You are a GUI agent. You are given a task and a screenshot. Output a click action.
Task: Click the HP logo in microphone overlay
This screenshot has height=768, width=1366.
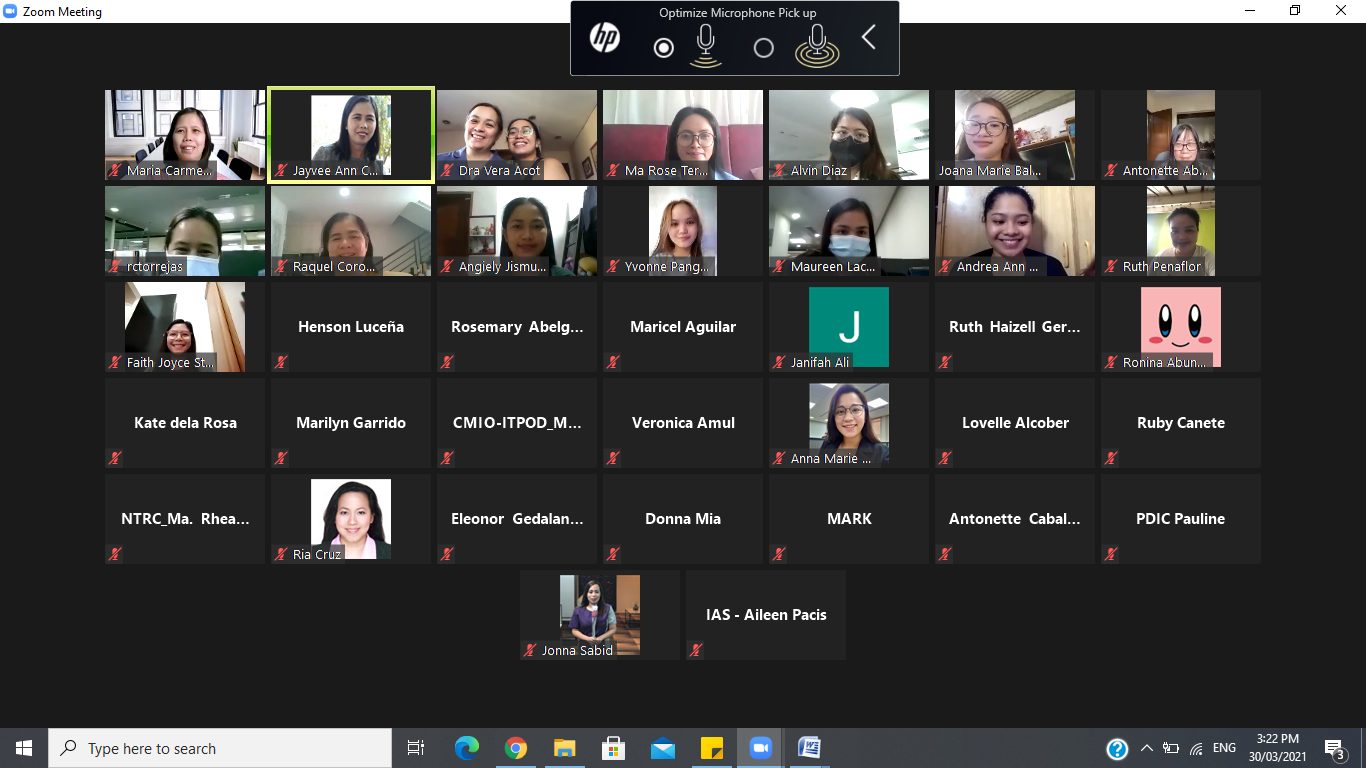(604, 39)
